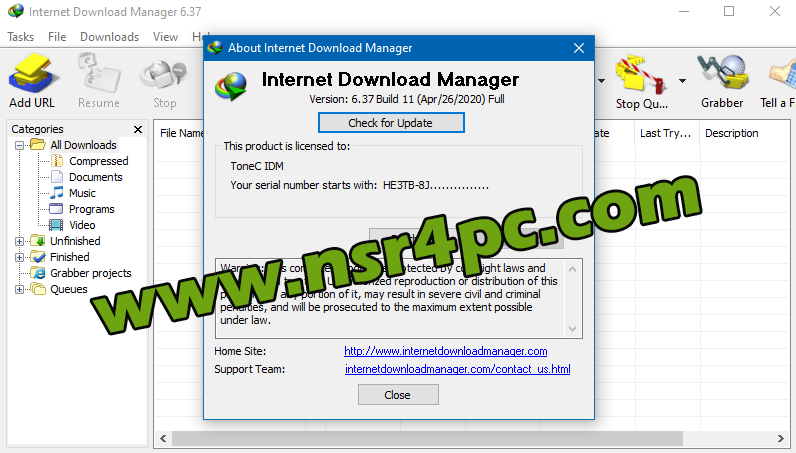
Task: Click warning text scroll down arrow
Action: [x=573, y=329]
